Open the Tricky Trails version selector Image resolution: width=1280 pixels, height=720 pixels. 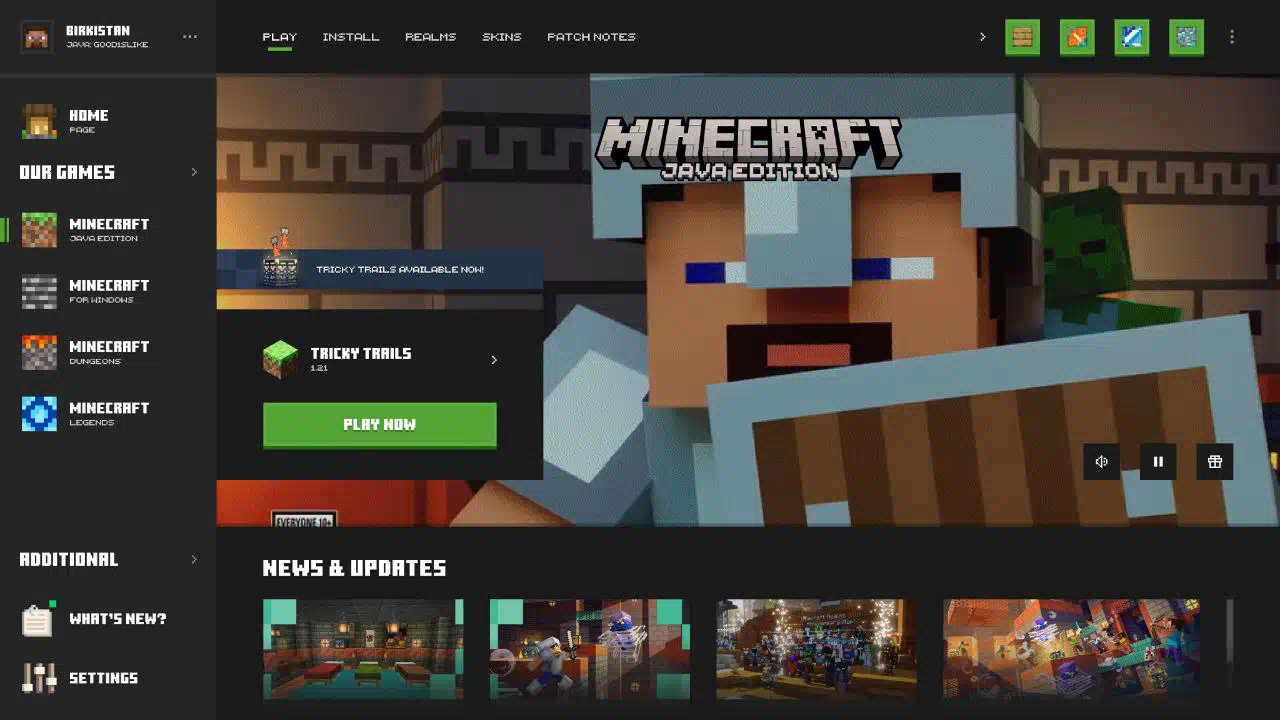click(380, 359)
